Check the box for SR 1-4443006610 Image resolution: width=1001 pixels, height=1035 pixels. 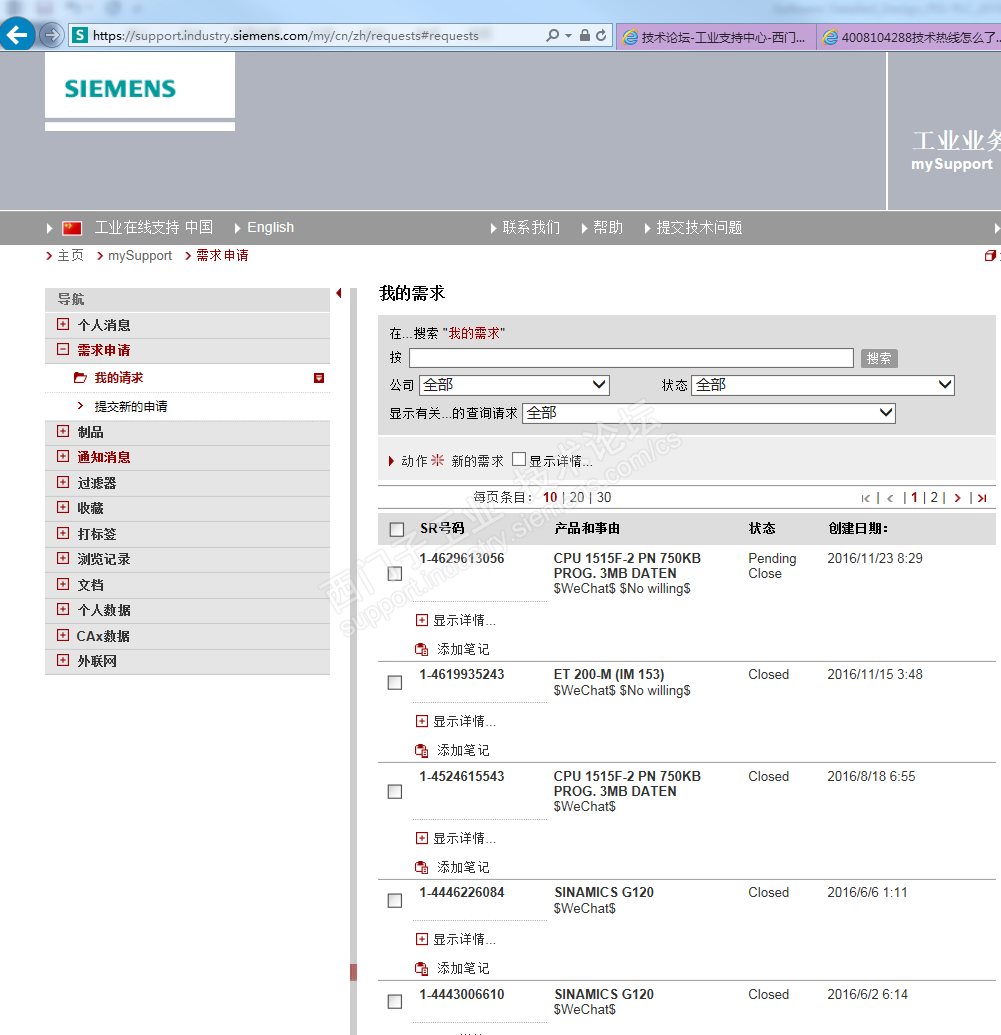395,1001
